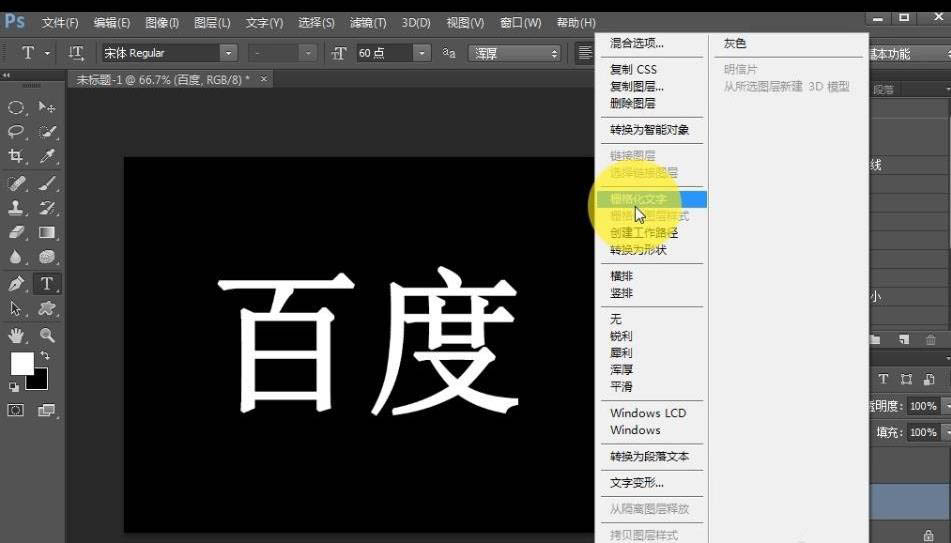Choose 文字变形... in the context menu
The image size is (951, 543).
click(x=637, y=483)
